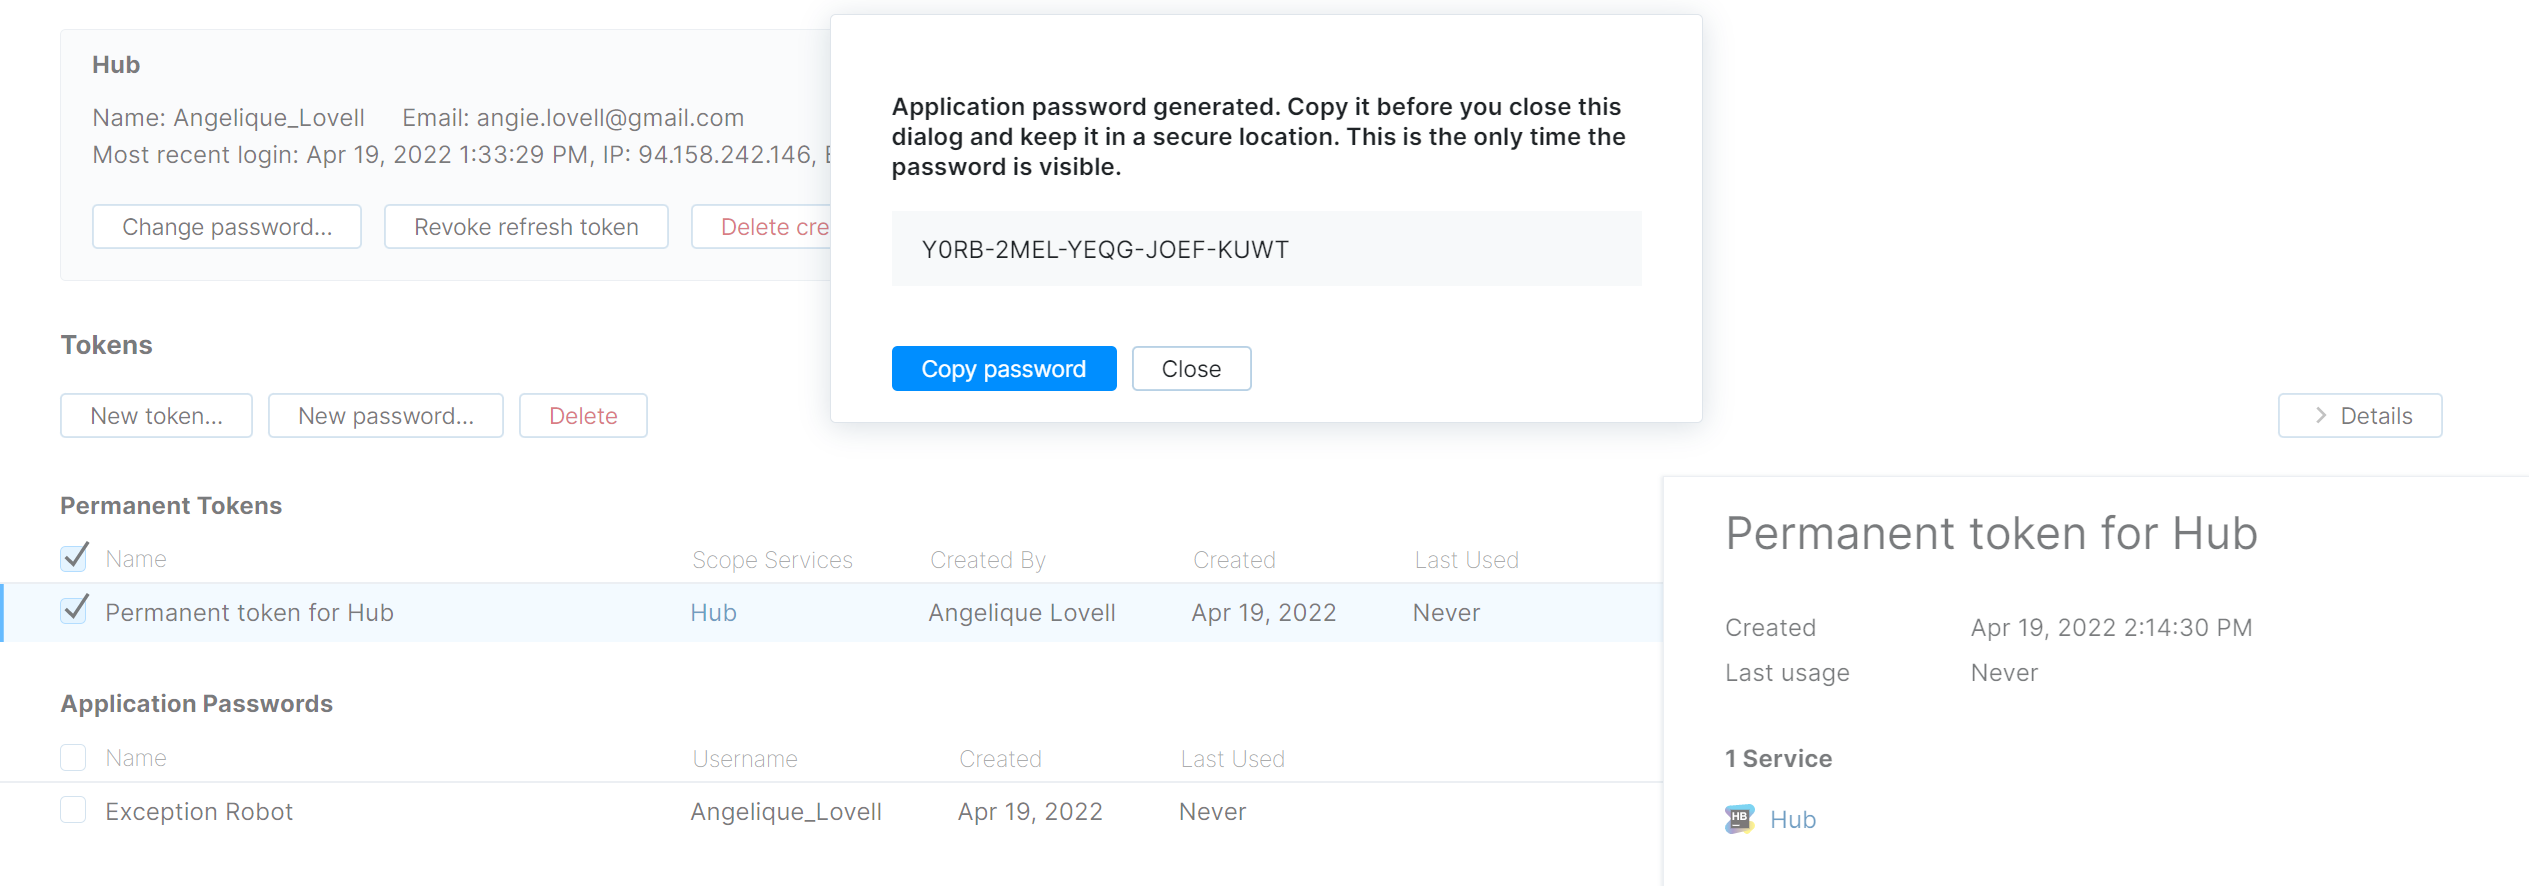Open the Change password dialog
The image size is (2529, 886).
(x=226, y=226)
